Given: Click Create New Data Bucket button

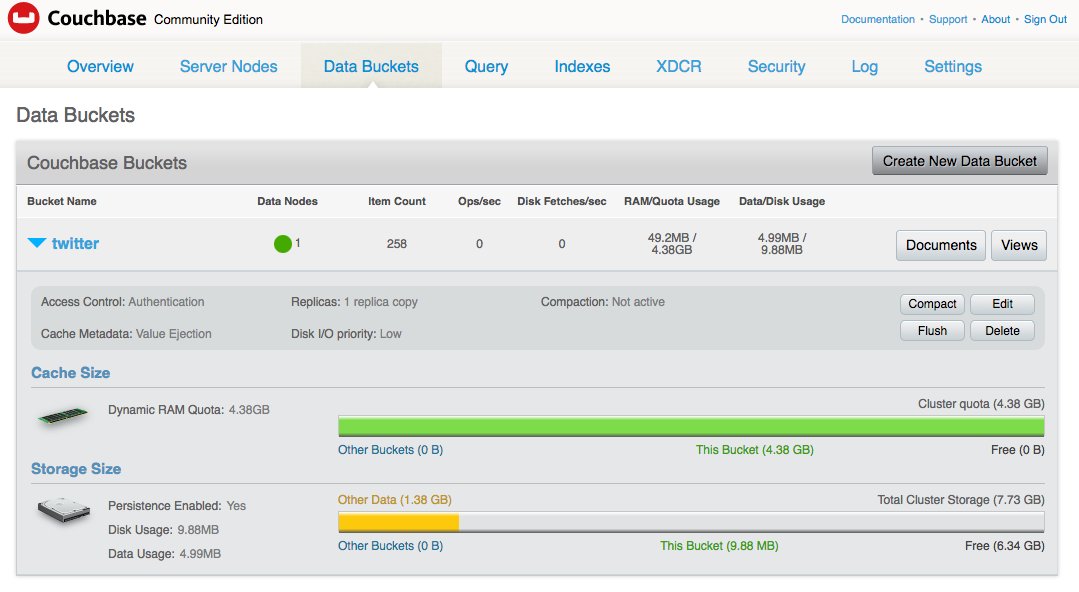Looking at the screenshot, I should (960, 160).
